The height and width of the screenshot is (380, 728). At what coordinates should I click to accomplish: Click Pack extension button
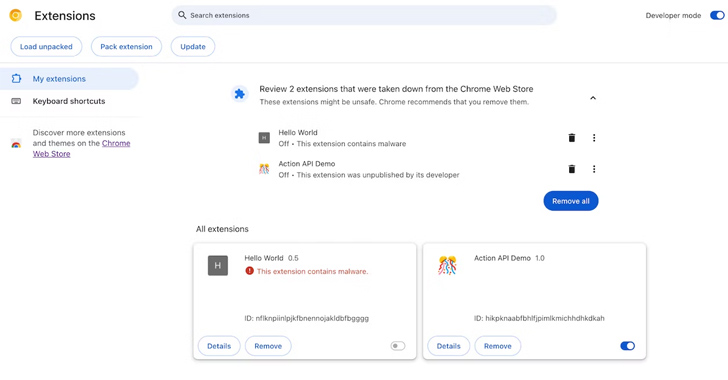point(126,46)
